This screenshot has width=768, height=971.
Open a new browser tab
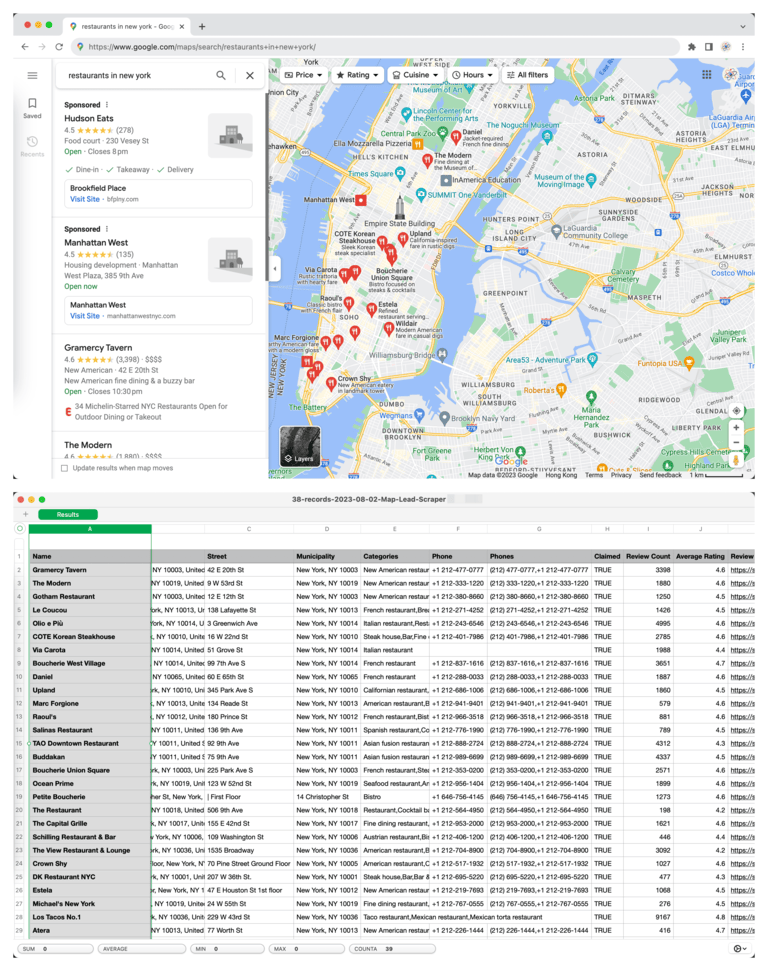(x=202, y=27)
